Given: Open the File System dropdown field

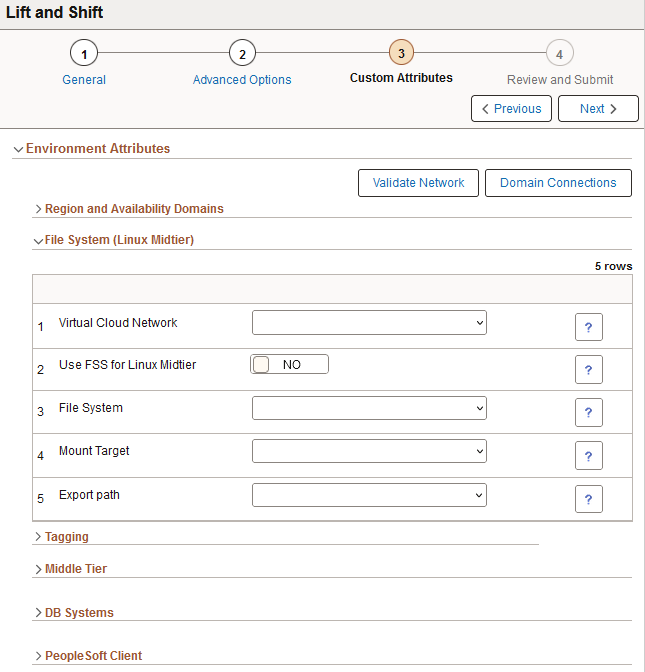Looking at the screenshot, I should point(369,408).
